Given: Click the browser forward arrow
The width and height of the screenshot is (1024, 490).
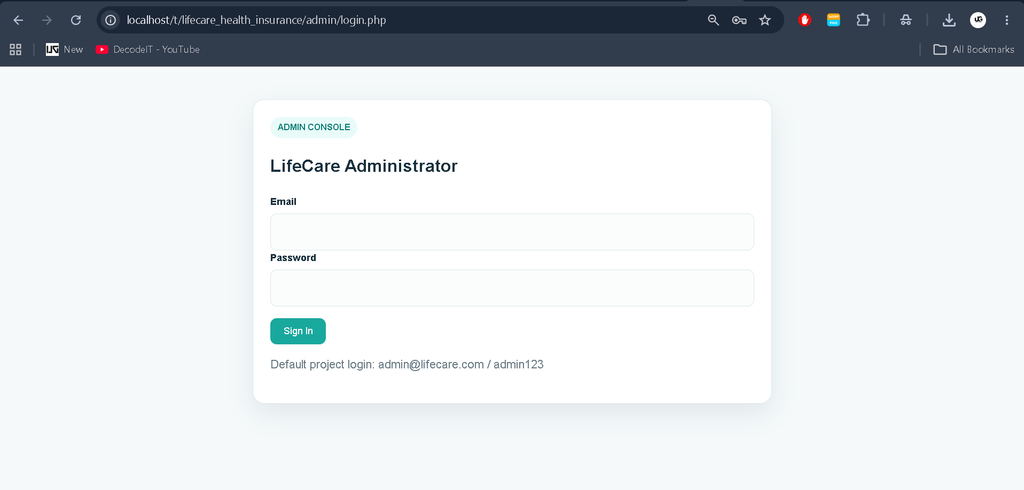Looking at the screenshot, I should pos(47,20).
